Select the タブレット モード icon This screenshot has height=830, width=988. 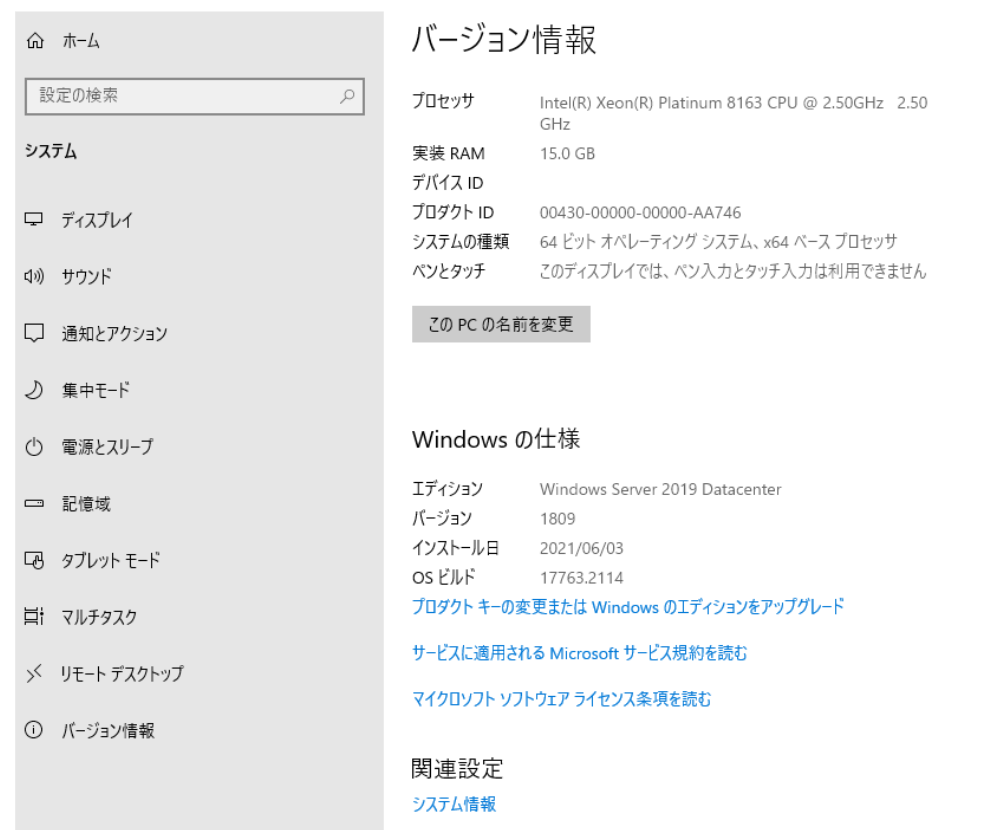pyautogui.click(x=34, y=561)
